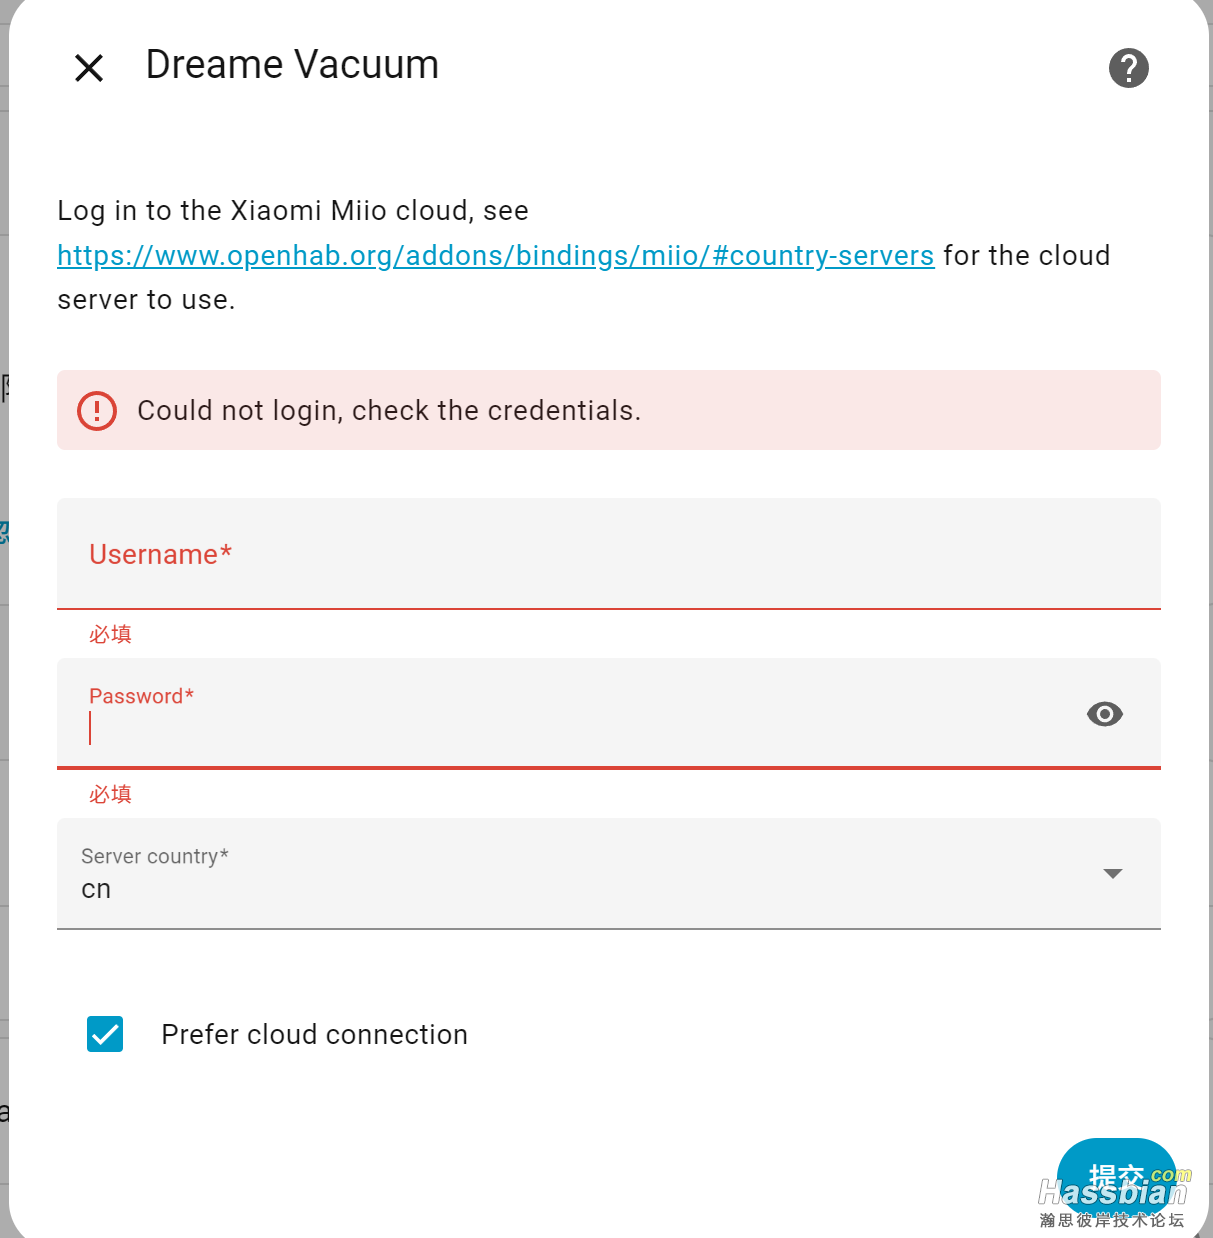Click the 必填 hint under Password
The height and width of the screenshot is (1238, 1213).
pos(110,794)
